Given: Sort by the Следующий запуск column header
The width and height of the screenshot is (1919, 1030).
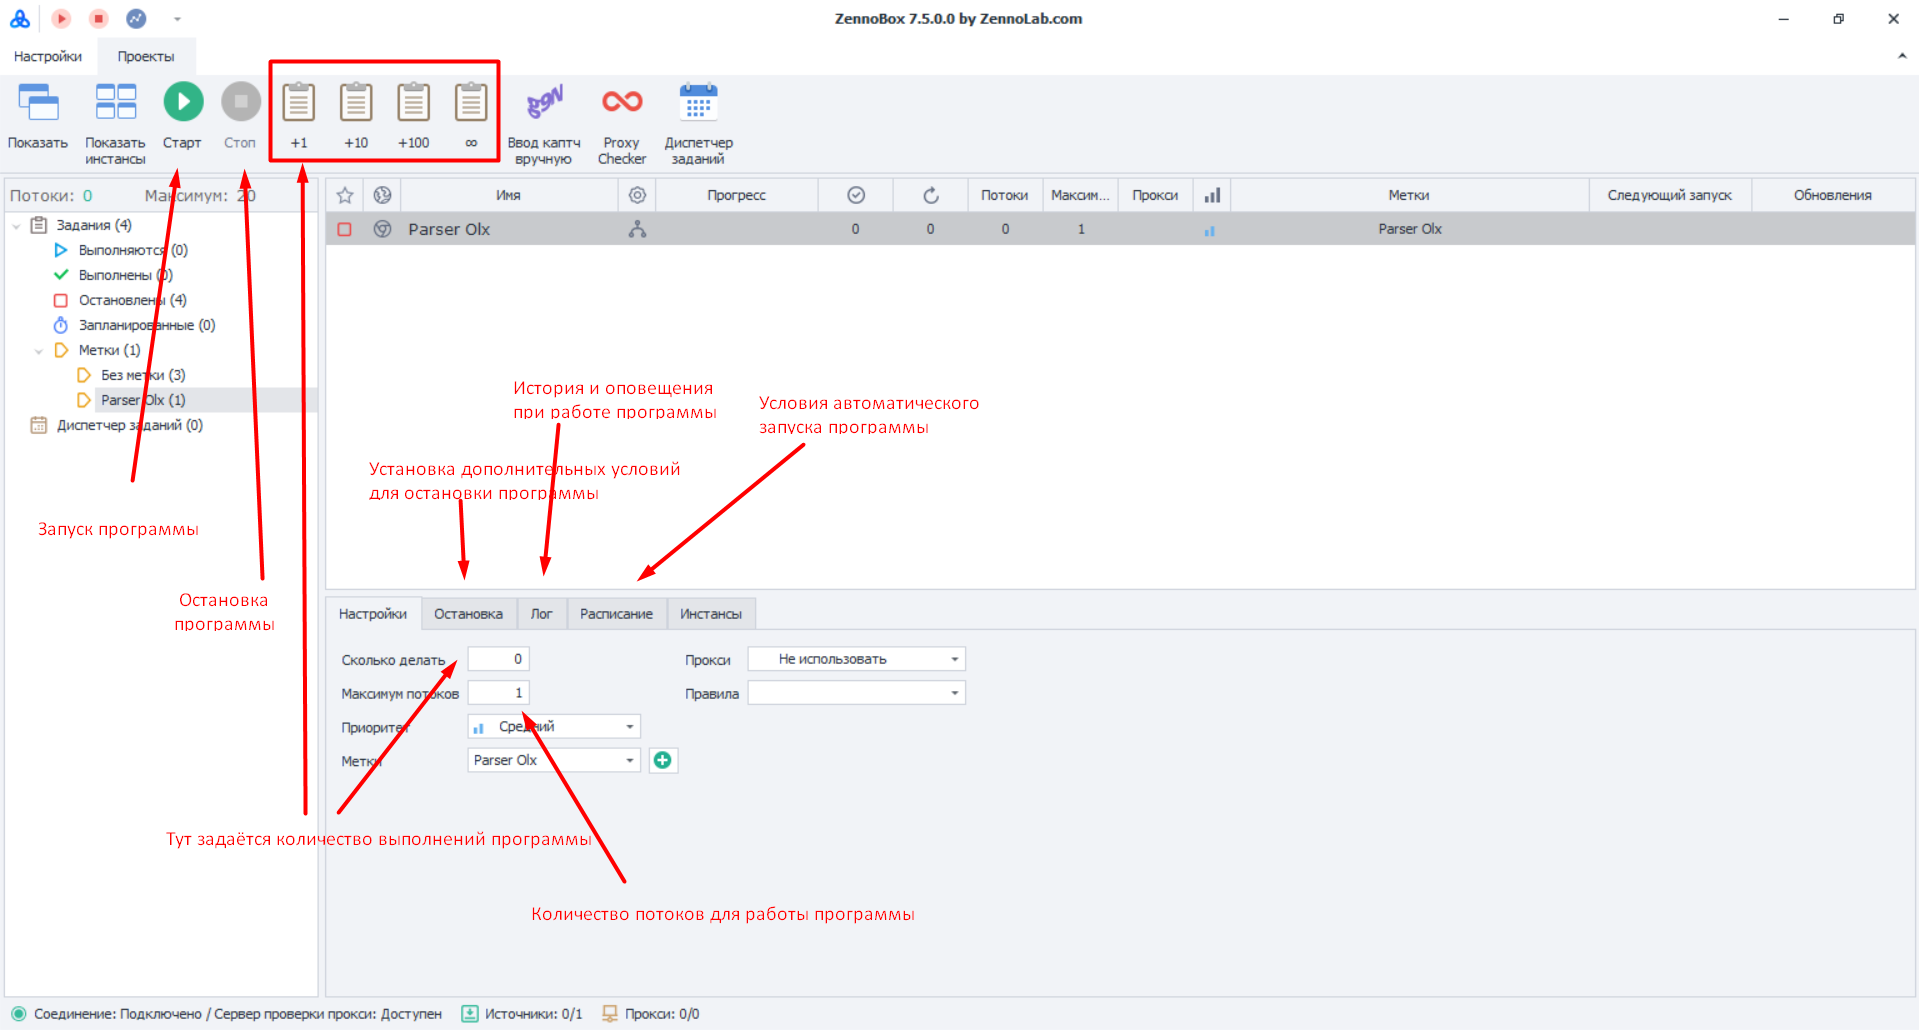Looking at the screenshot, I should 1670,195.
